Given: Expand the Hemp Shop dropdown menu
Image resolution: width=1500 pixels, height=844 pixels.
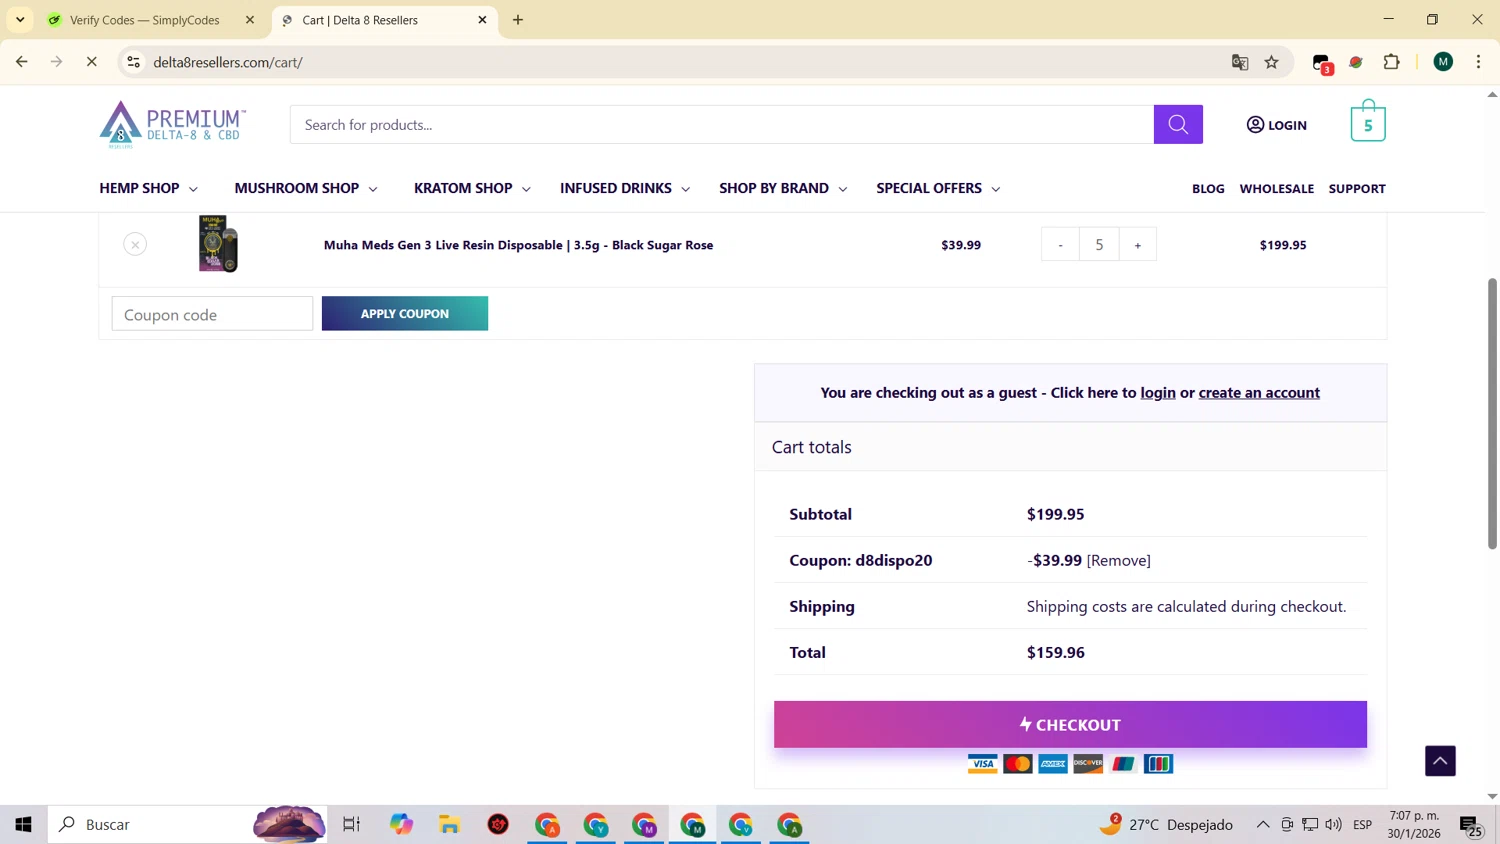Looking at the screenshot, I should (149, 188).
